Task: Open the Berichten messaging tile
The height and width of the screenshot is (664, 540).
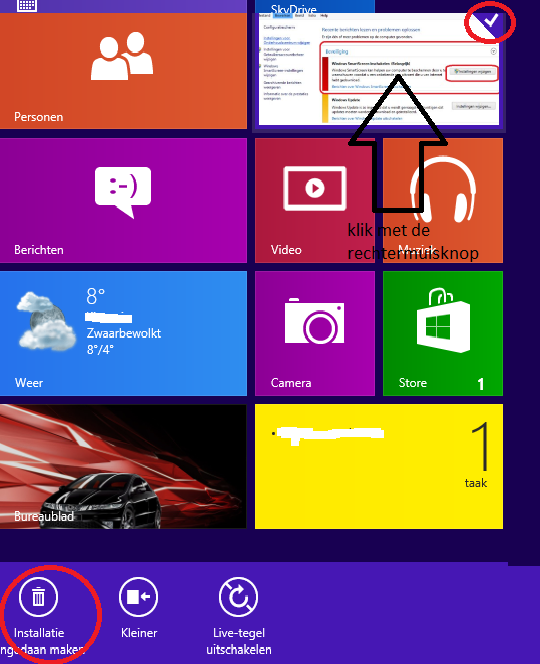Action: [123, 200]
